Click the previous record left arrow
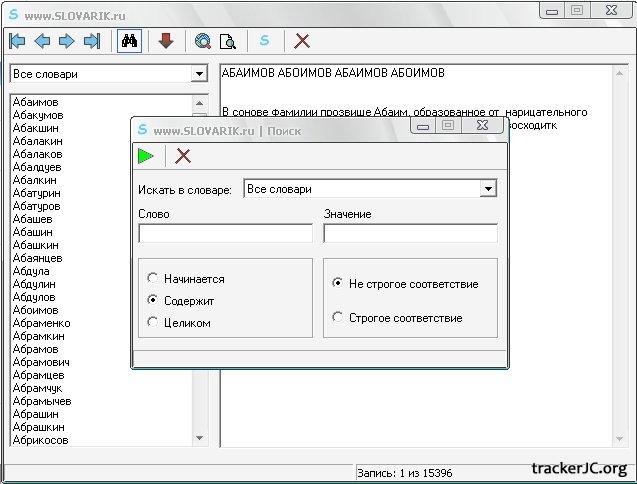 click(42, 41)
